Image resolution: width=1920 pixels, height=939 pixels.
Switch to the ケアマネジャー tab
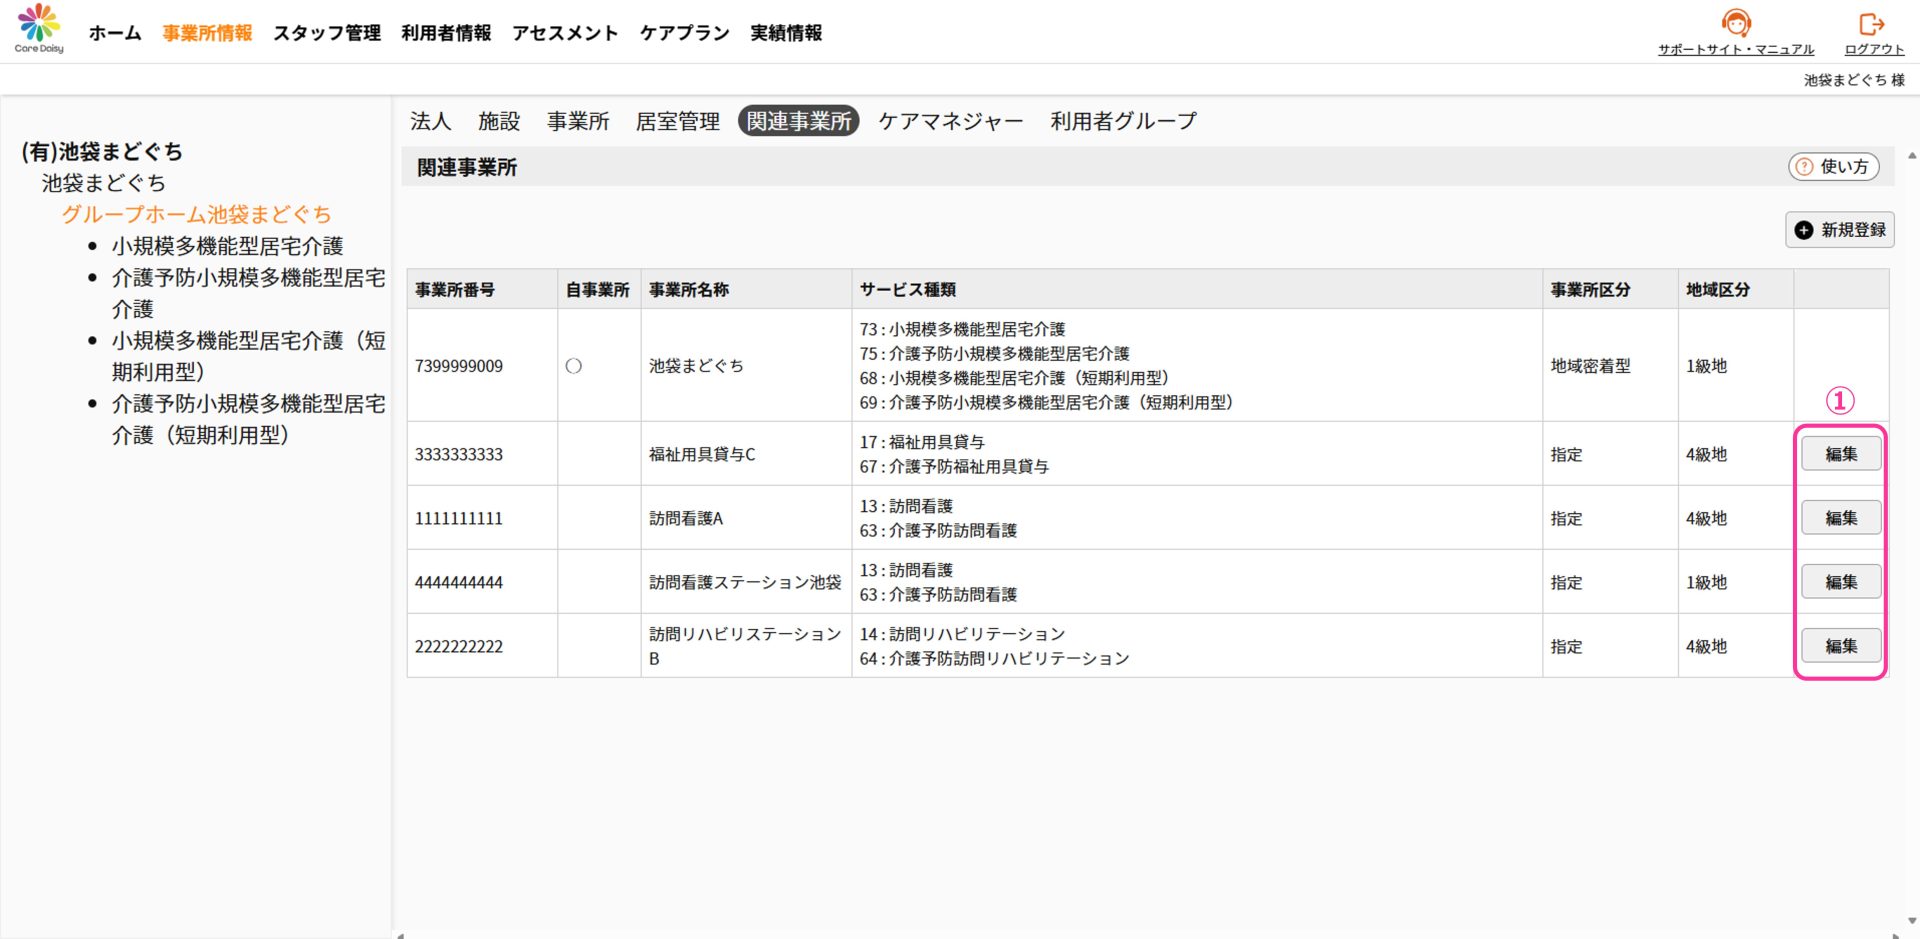pyautogui.click(x=950, y=121)
